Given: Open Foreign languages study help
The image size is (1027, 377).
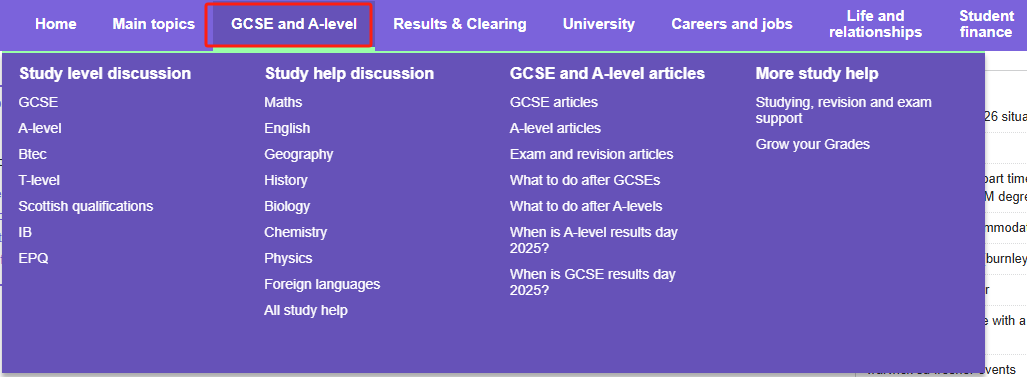Looking at the screenshot, I should [x=322, y=284].
